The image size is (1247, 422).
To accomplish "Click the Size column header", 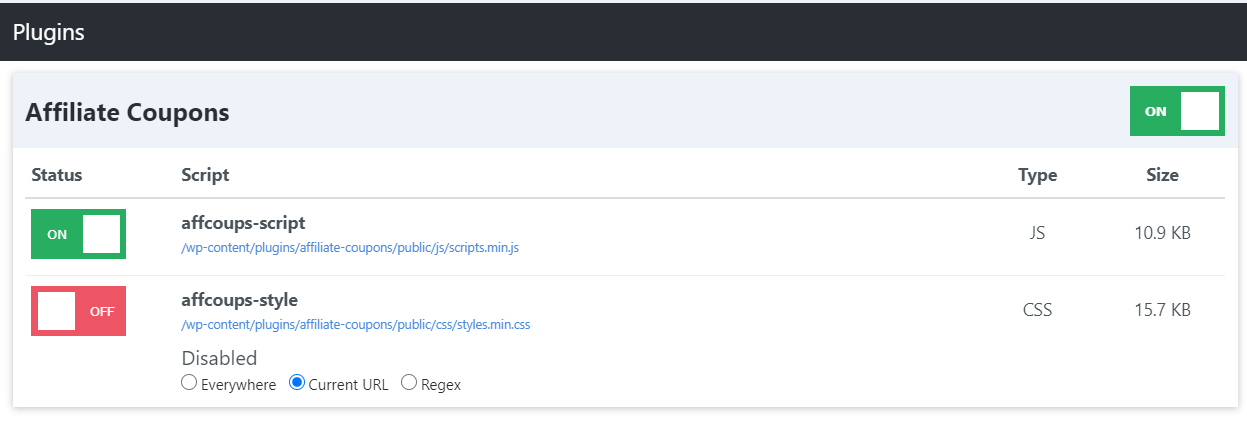I will (1162, 175).
